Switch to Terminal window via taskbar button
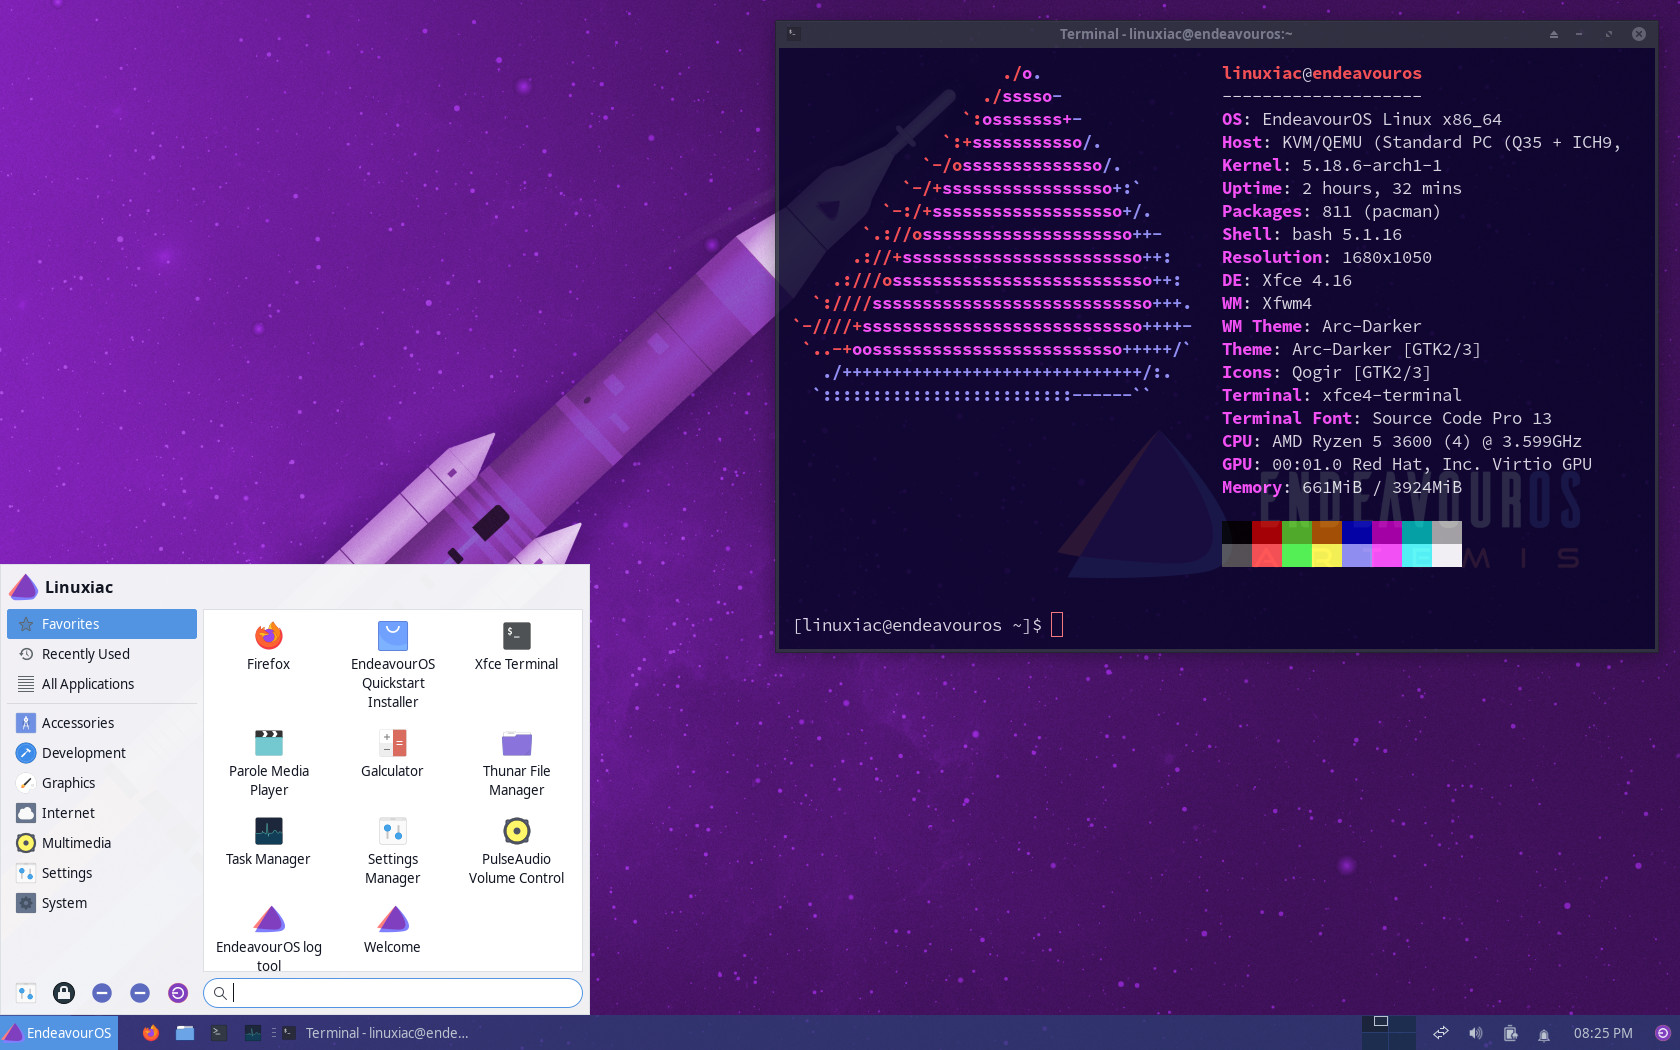 point(376,1033)
